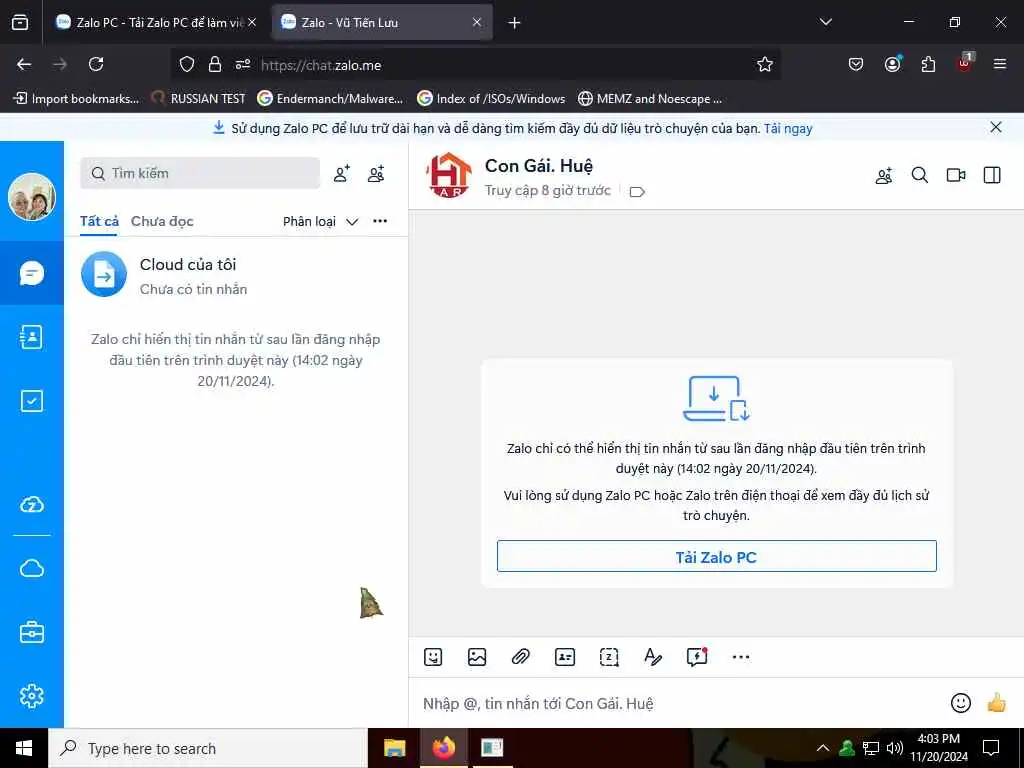The image size is (1024, 768).
Task: Open the sticker picker in chat toolbar
Action: [x=433, y=657]
